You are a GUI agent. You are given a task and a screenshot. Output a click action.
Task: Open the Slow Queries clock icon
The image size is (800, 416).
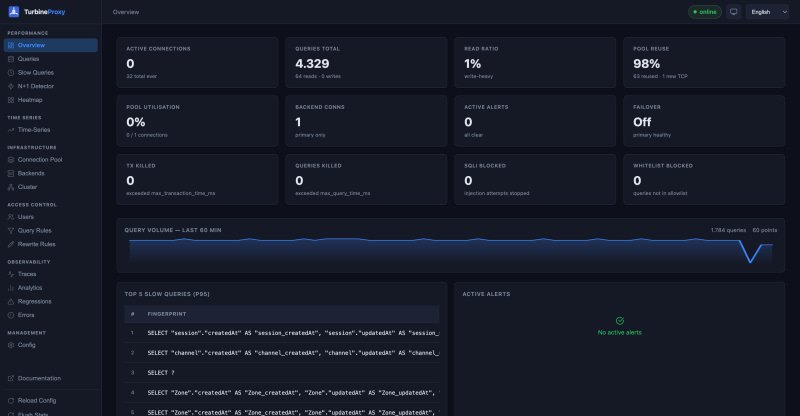(11, 72)
